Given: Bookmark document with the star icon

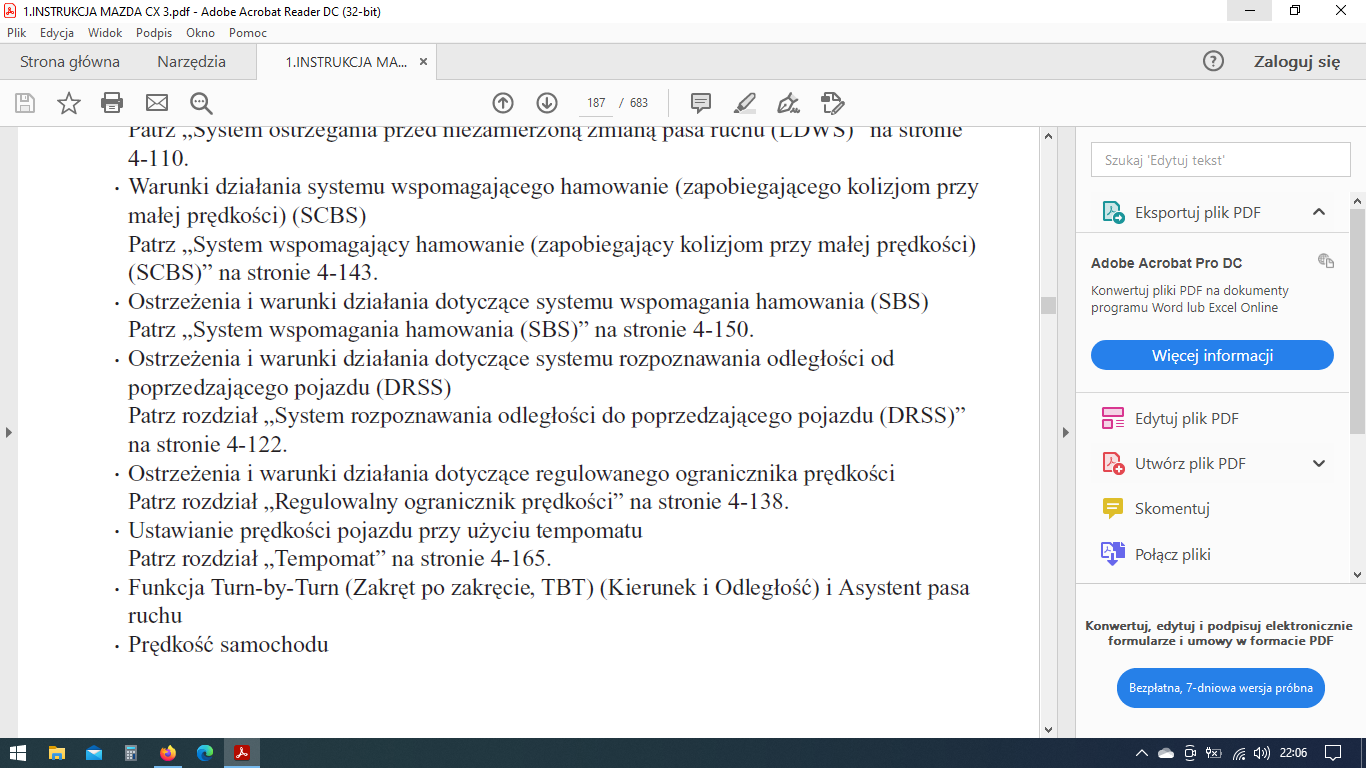Looking at the screenshot, I should coord(69,103).
